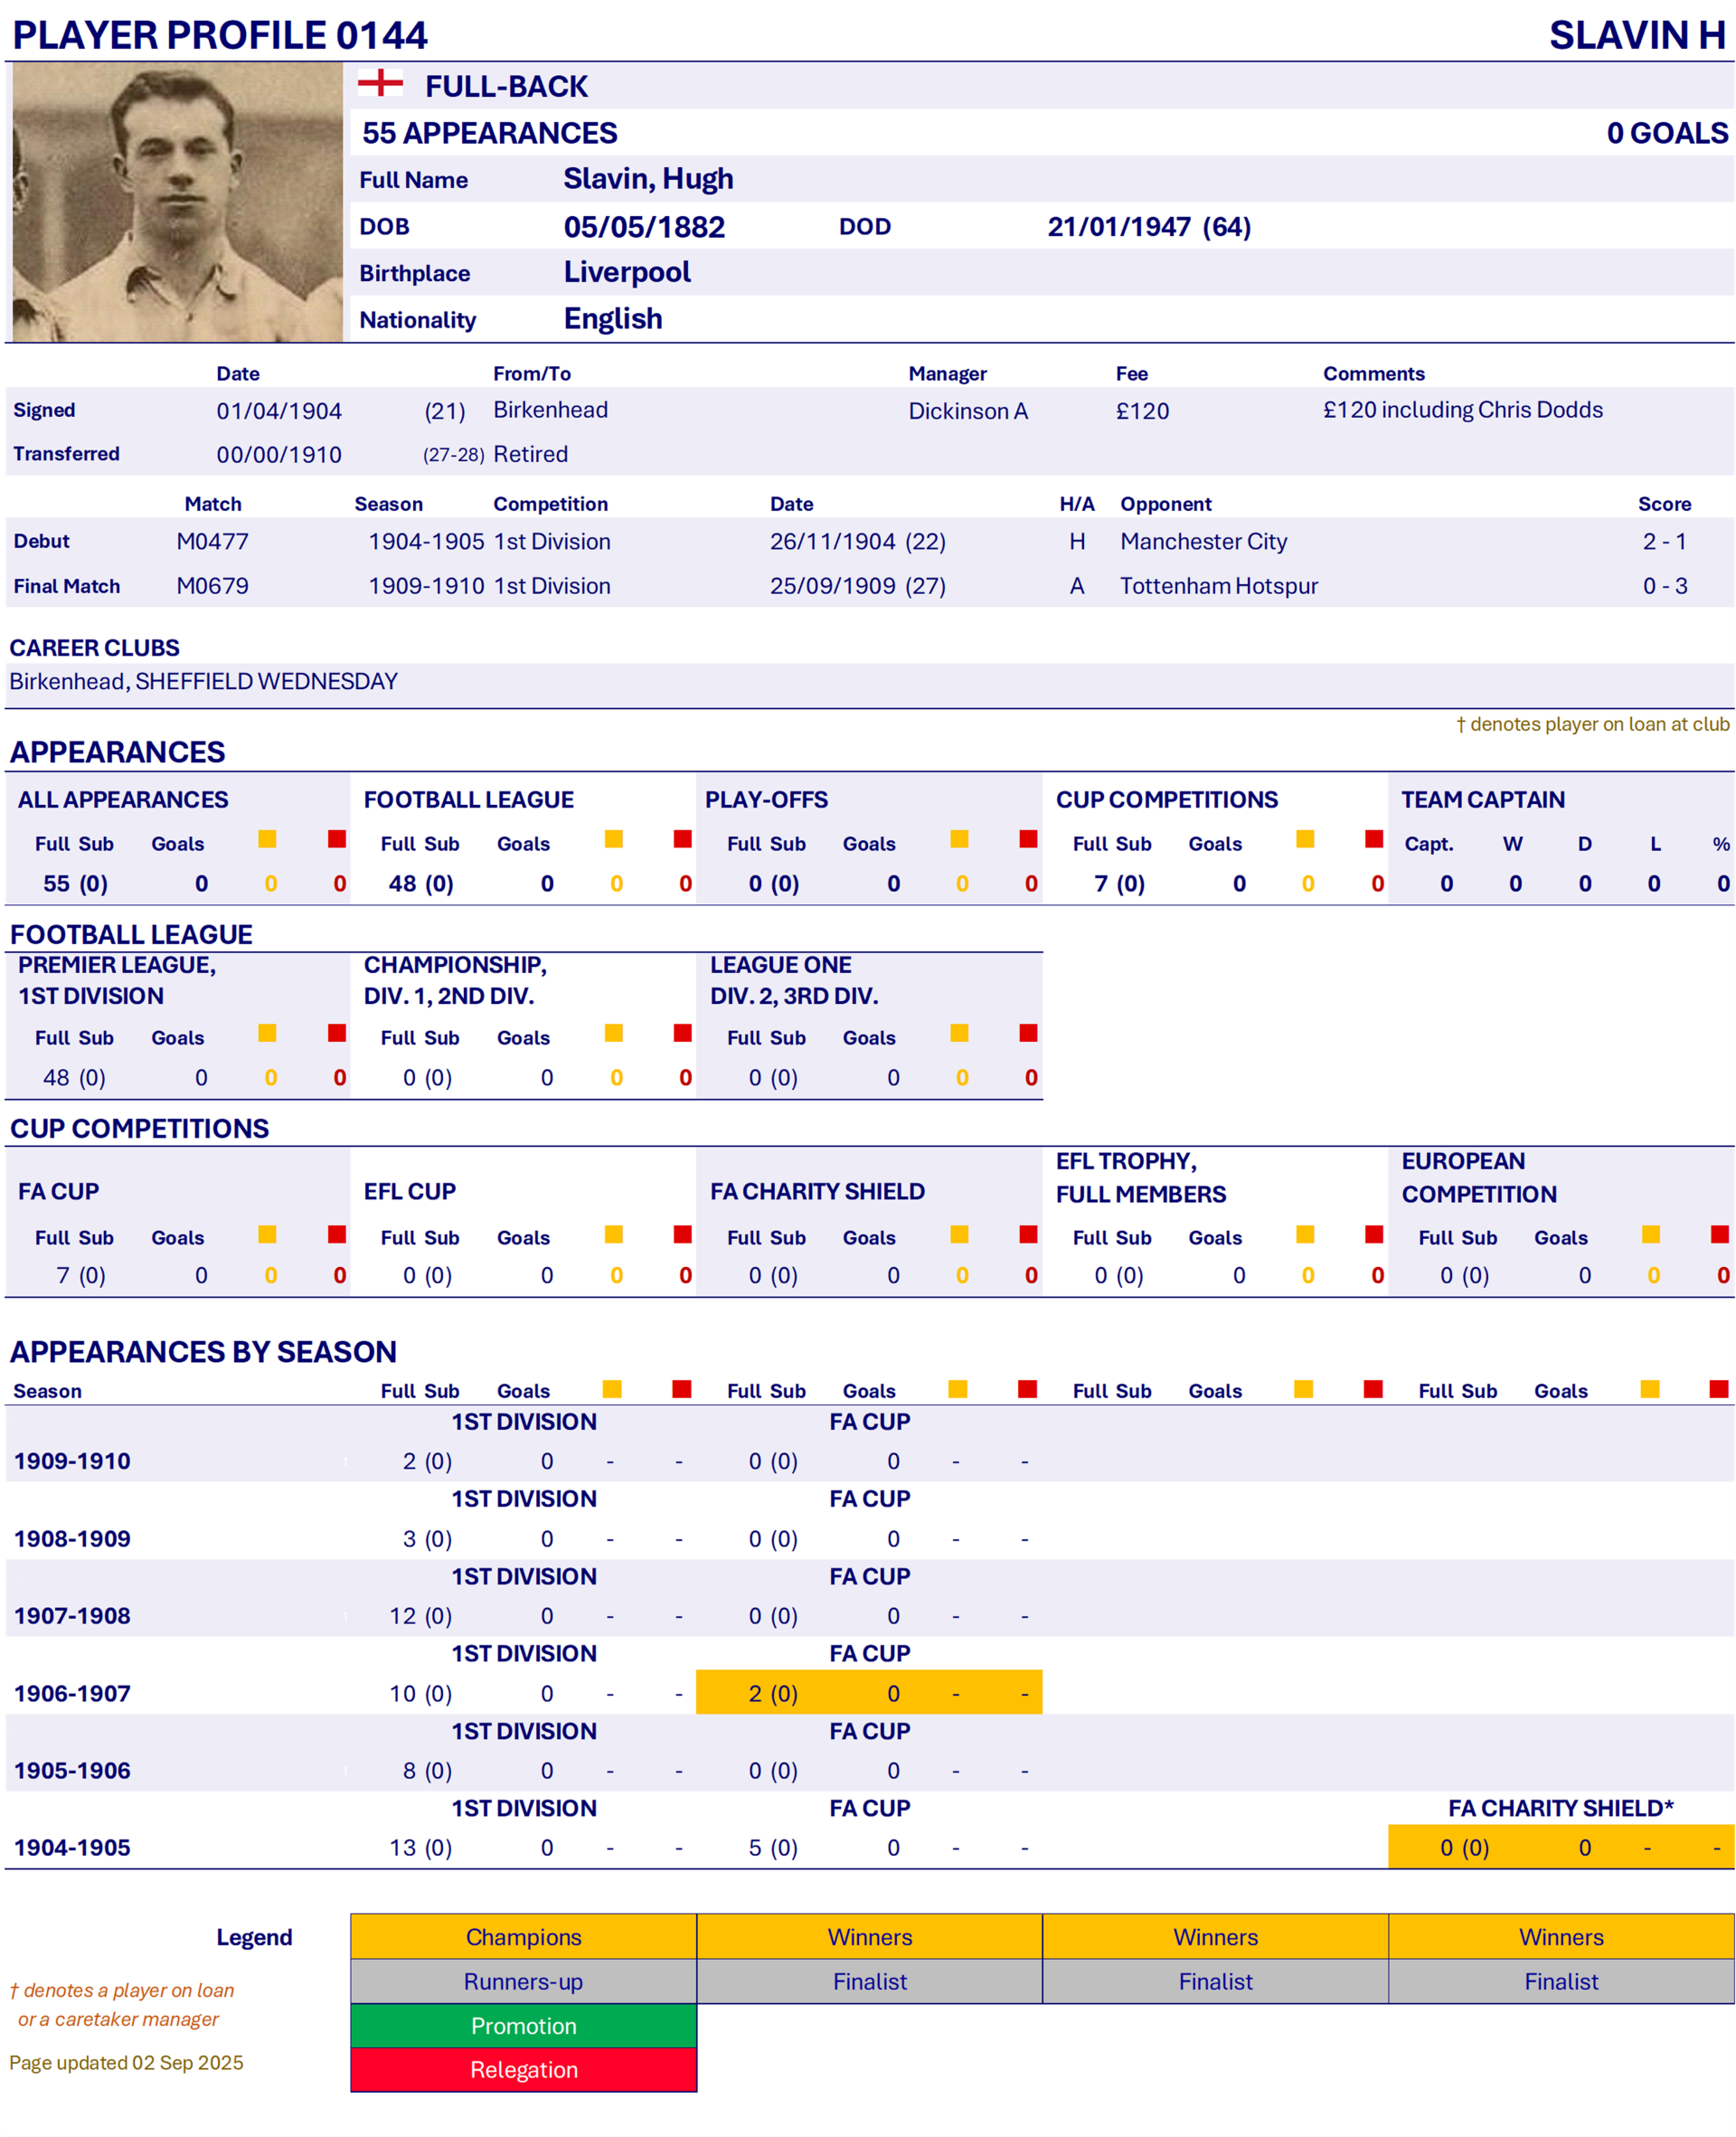The image size is (1736, 2137).
Task: Click Hugh Slavin's player photo
Action: click(x=177, y=202)
